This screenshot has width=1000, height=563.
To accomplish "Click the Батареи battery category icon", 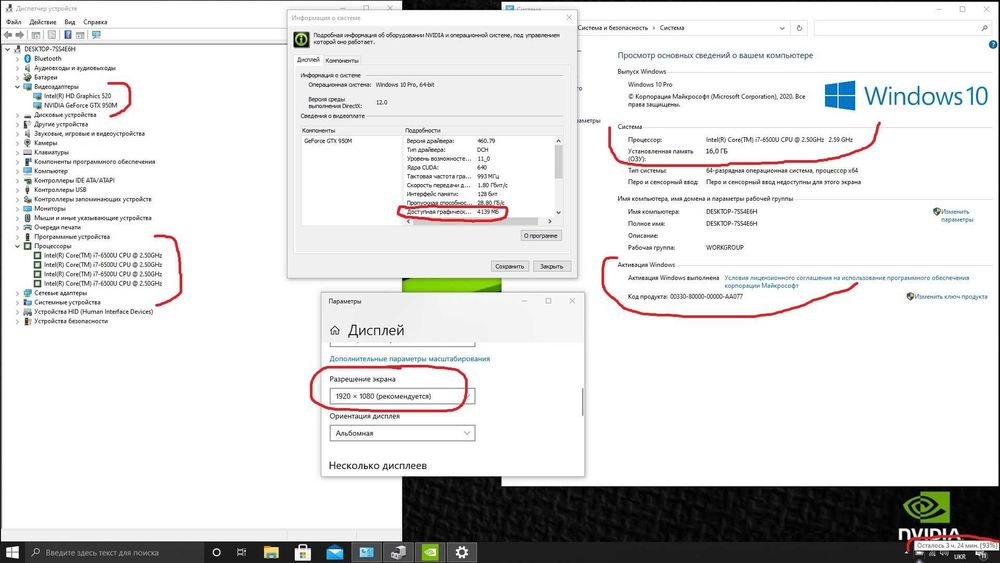I will tap(27, 77).
